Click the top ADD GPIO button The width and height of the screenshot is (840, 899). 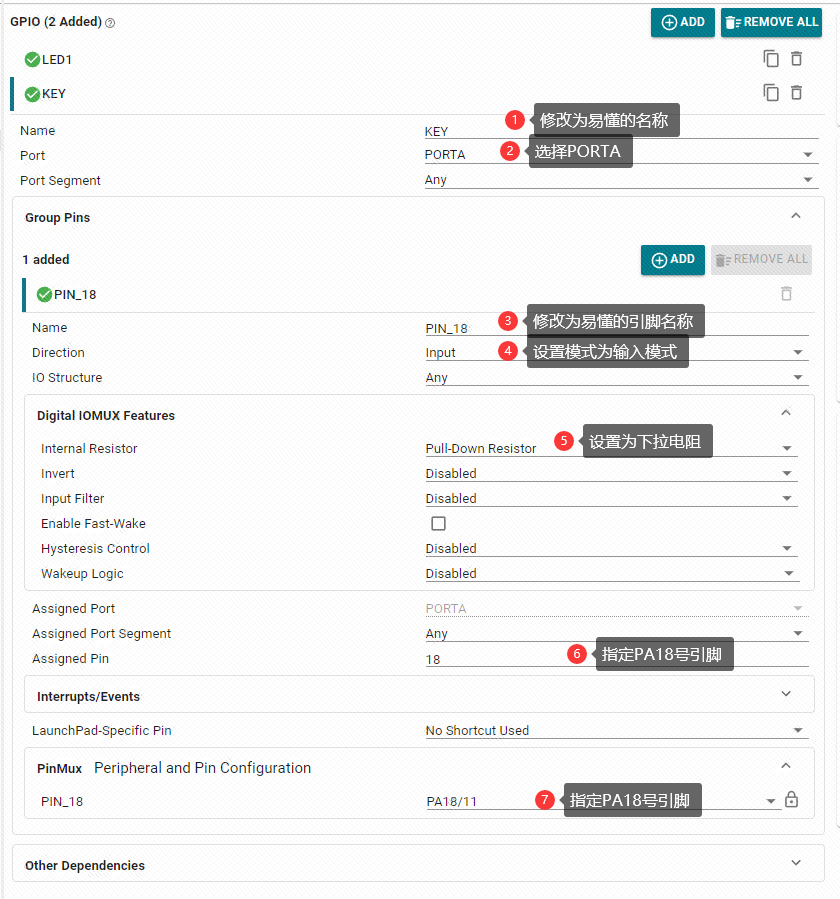(x=682, y=22)
